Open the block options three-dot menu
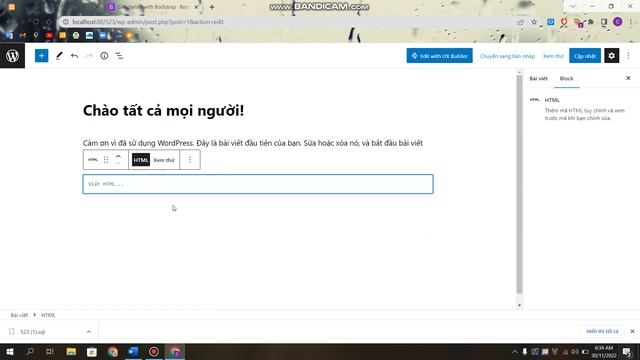The image size is (640, 360). tap(190, 160)
